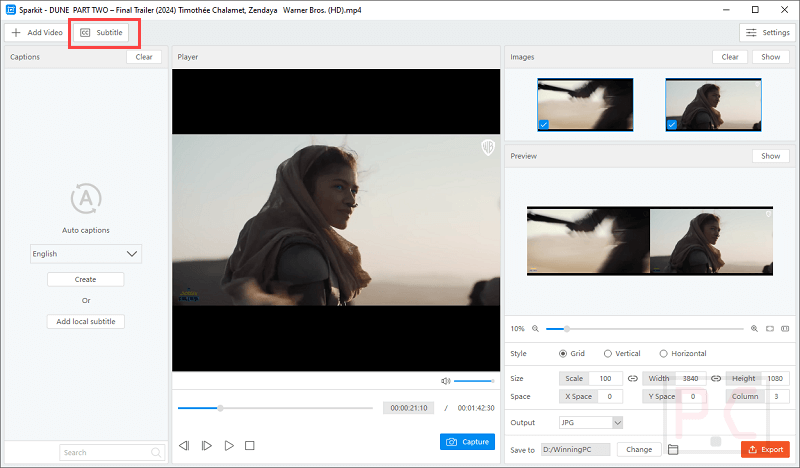Select Vertical style
Image resolution: width=800 pixels, height=468 pixels.
622,353
